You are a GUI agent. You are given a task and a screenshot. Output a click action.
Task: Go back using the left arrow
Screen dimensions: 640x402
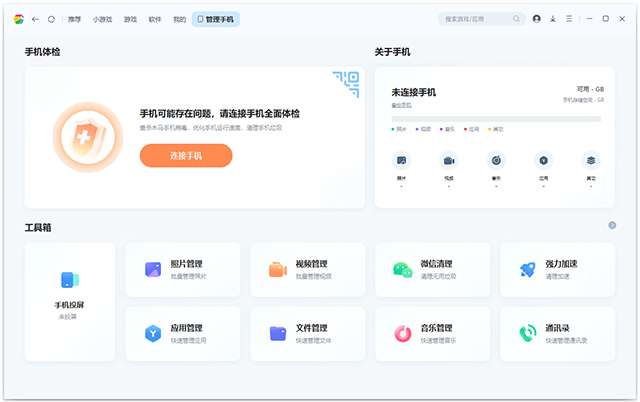click(x=35, y=19)
